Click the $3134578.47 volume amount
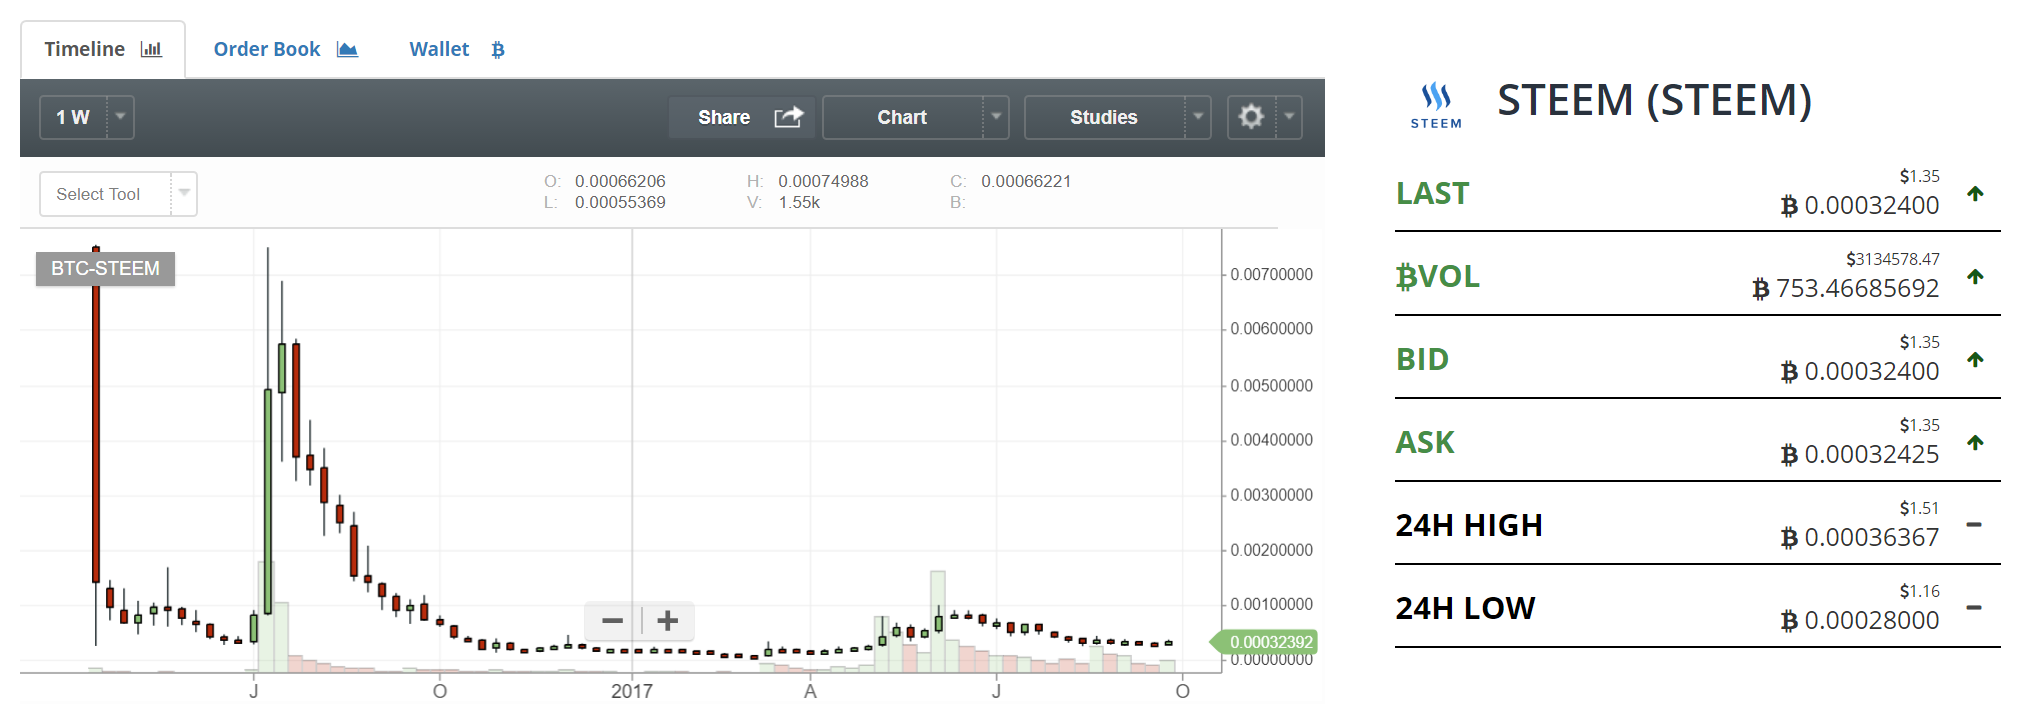 pos(1893,260)
